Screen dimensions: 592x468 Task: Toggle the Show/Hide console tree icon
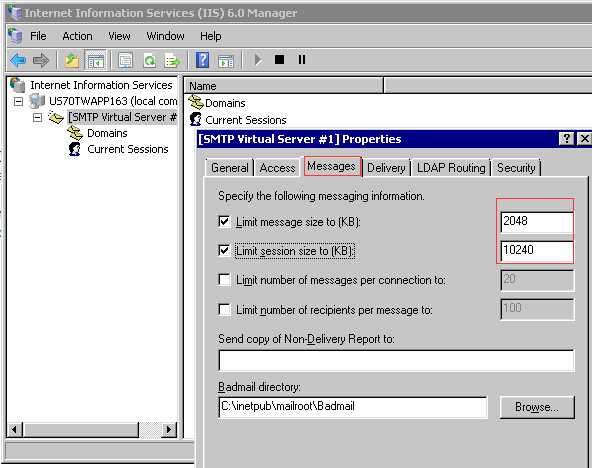[96, 60]
